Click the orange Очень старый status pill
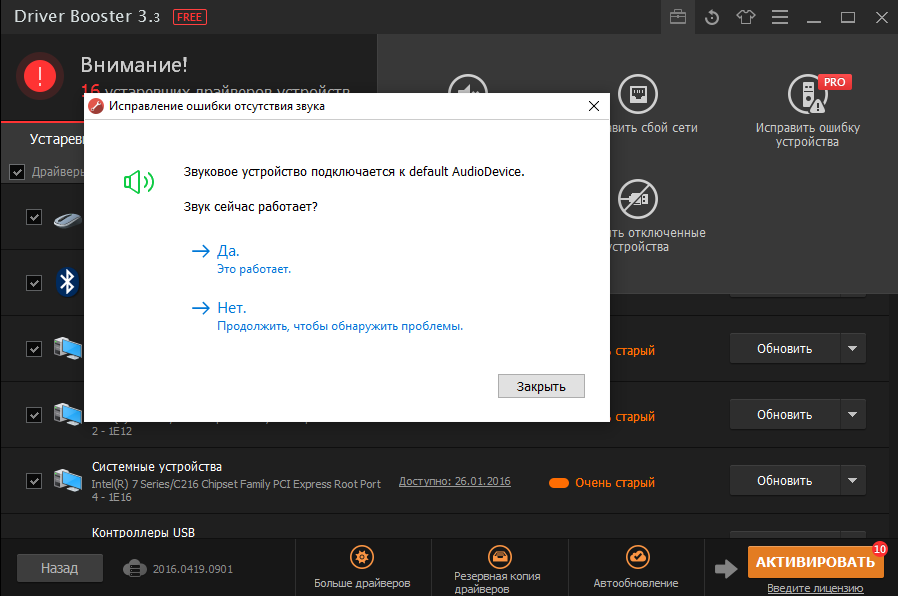Viewport: 898px width, 596px height. (x=559, y=483)
